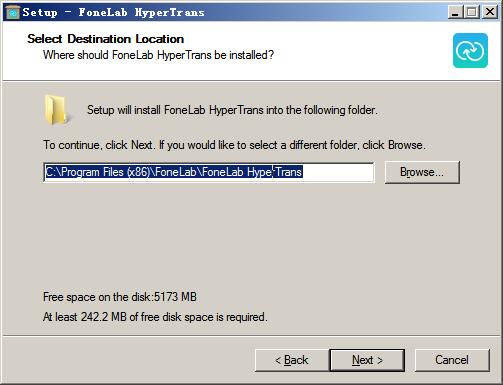Click the Browse... button

point(422,172)
